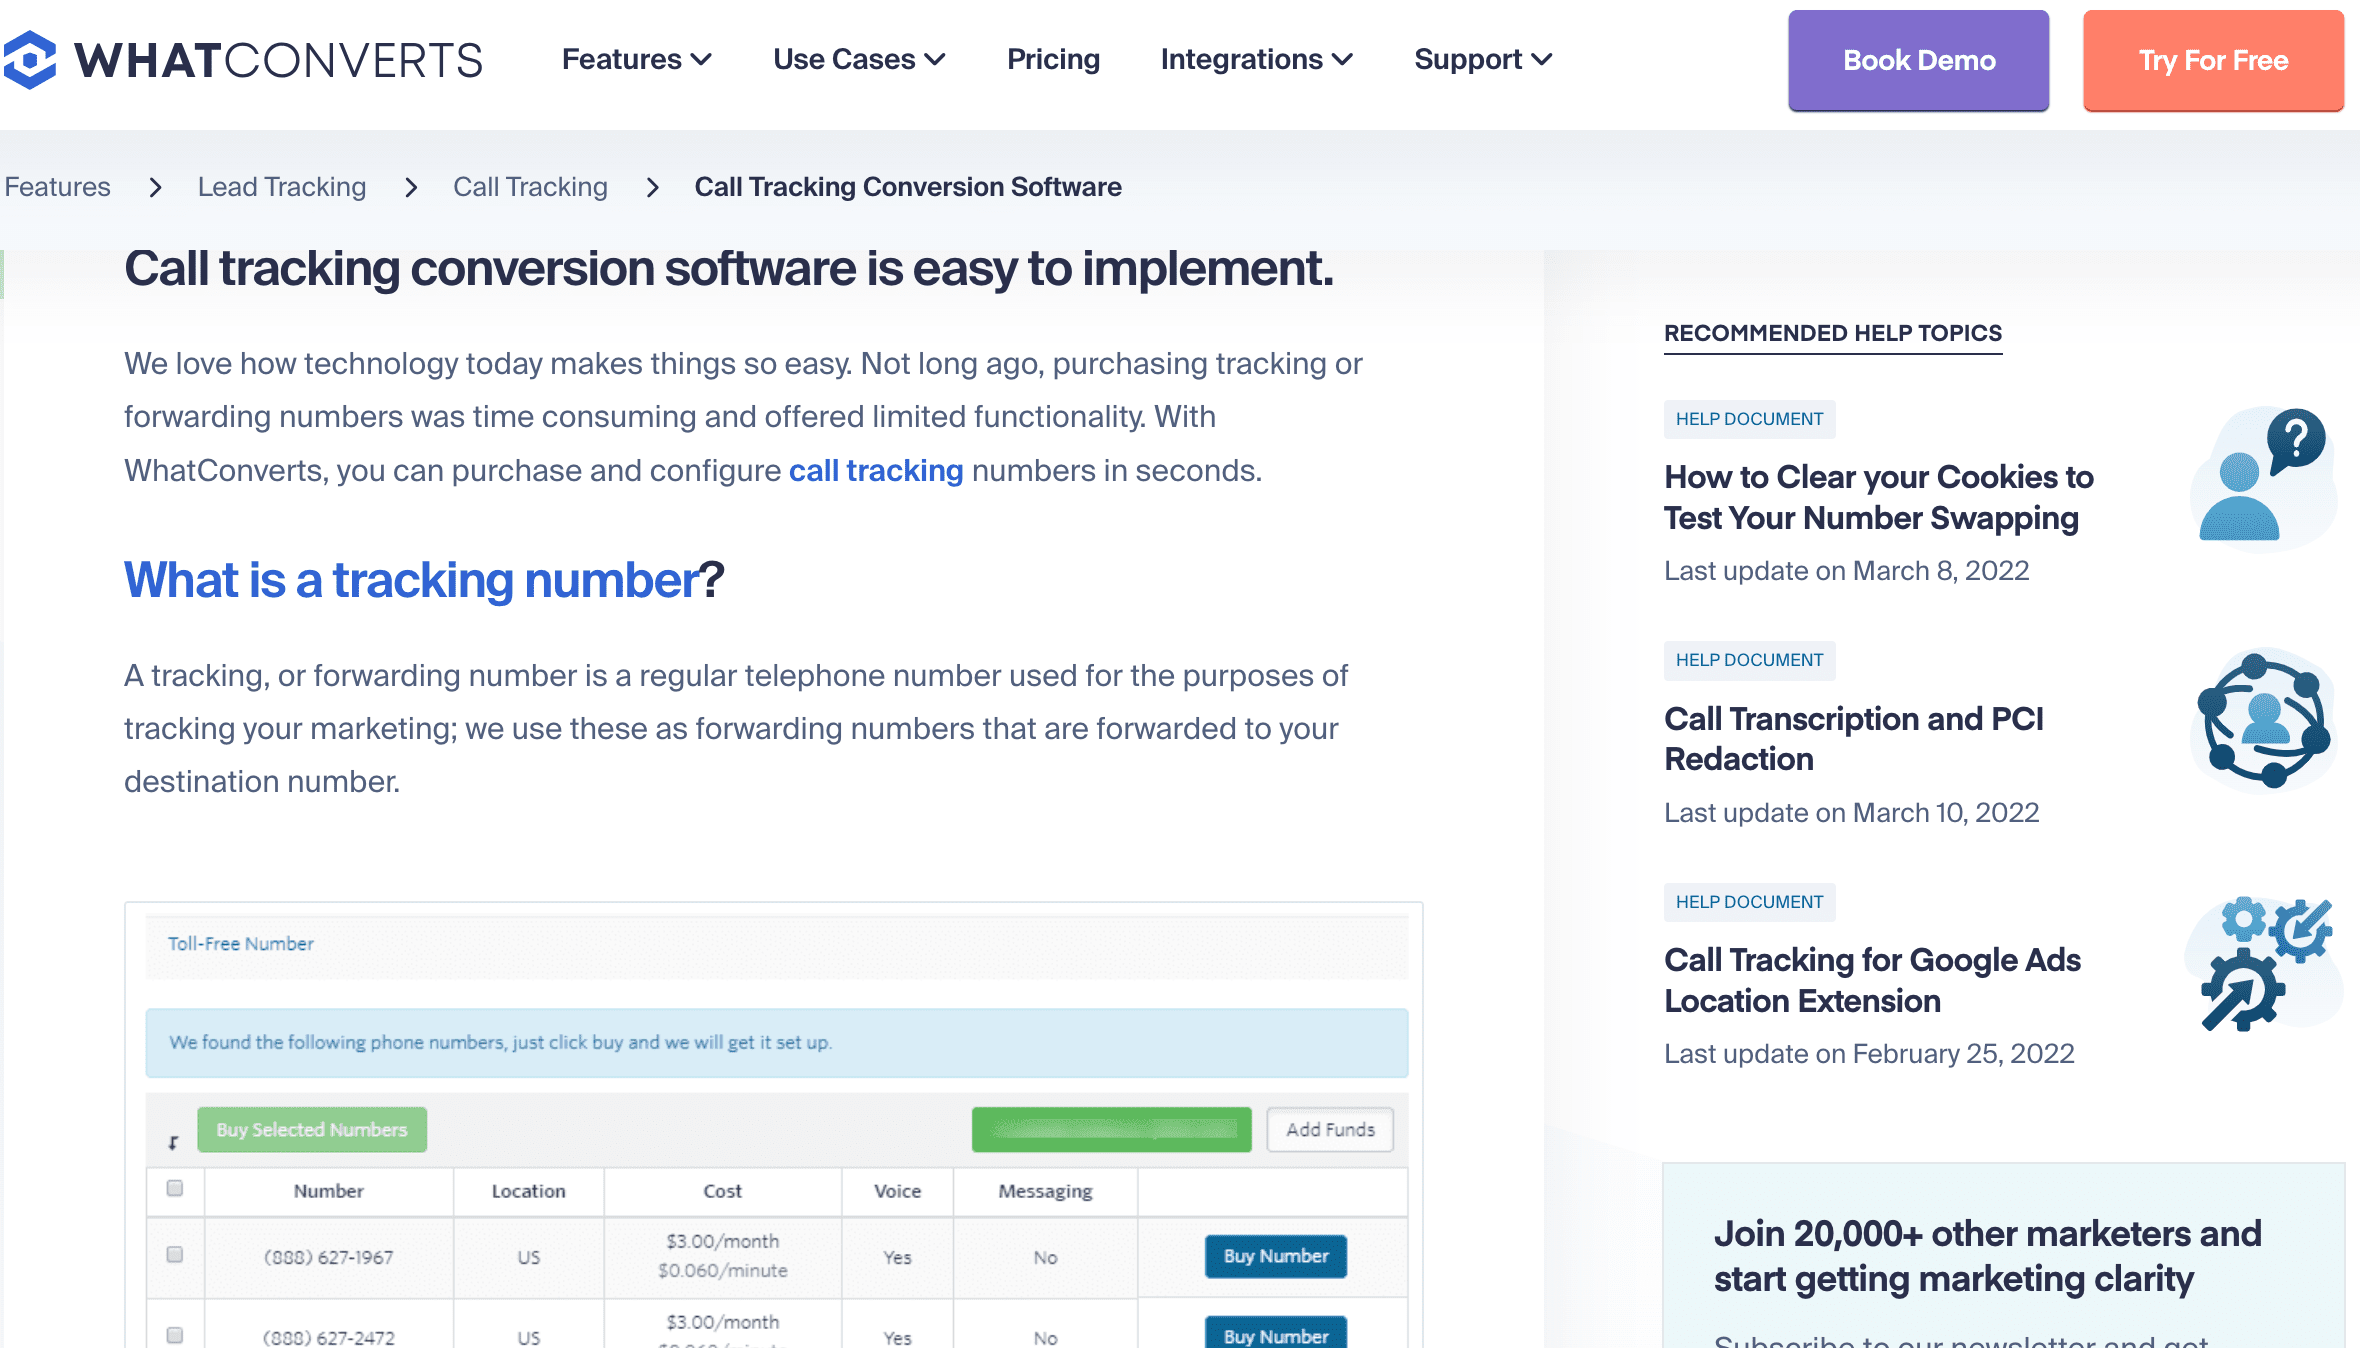Buy Number for (888) 627-2472
The width and height of the screenshot is (2360, 1354).
point(1276,1334)
